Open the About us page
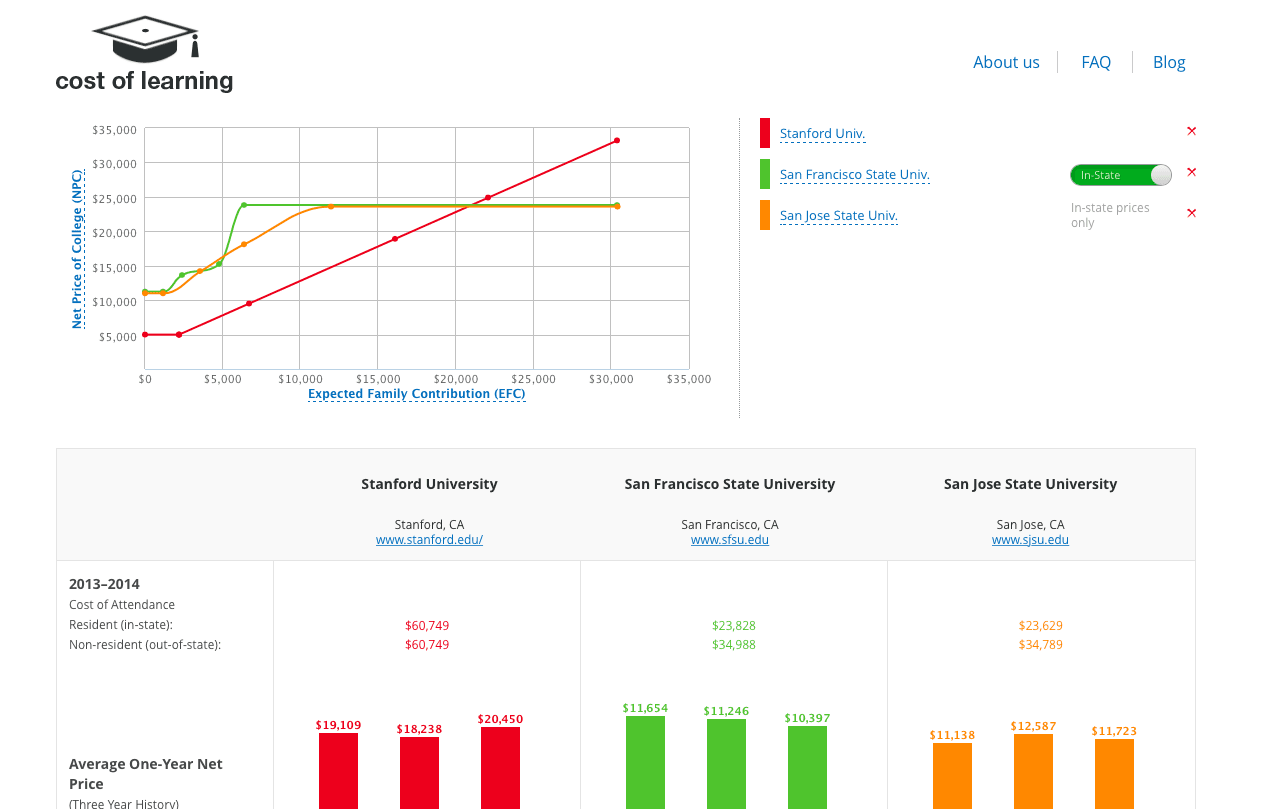The height and width of the screenshot is (809, 1262). coord(1006,62)
